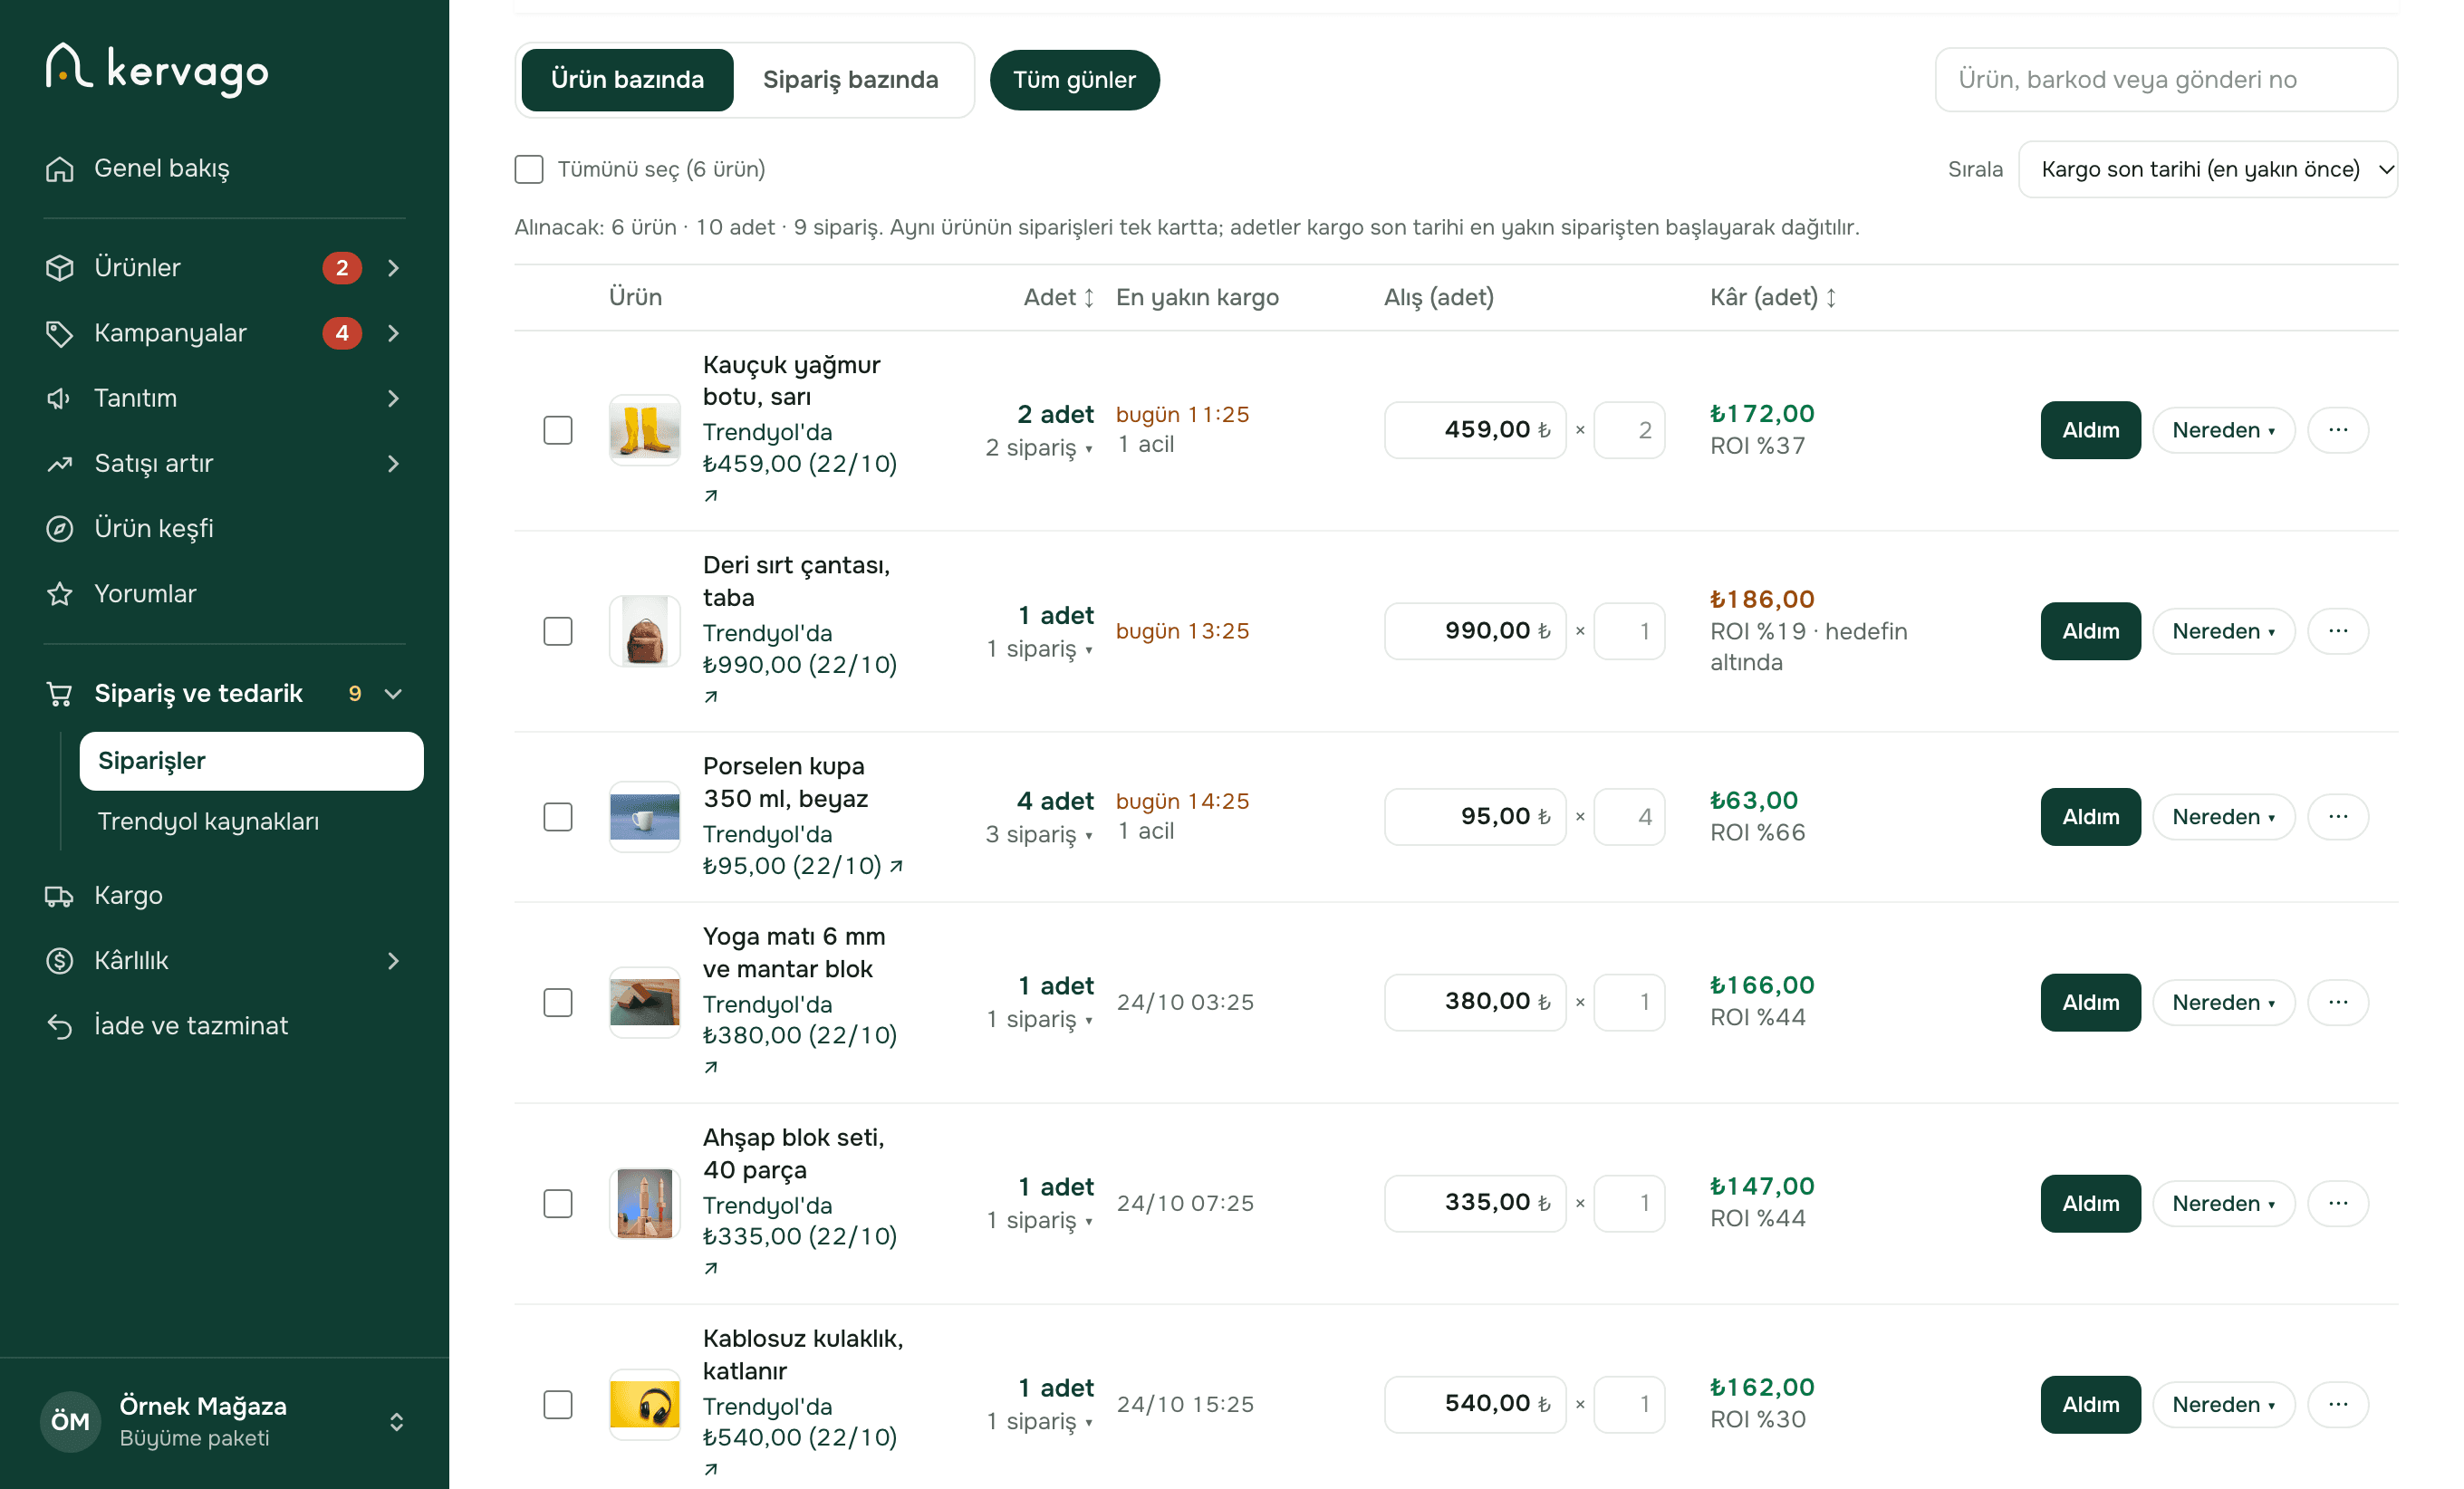Switch to Ürün bazında tab

click(627, 80)
